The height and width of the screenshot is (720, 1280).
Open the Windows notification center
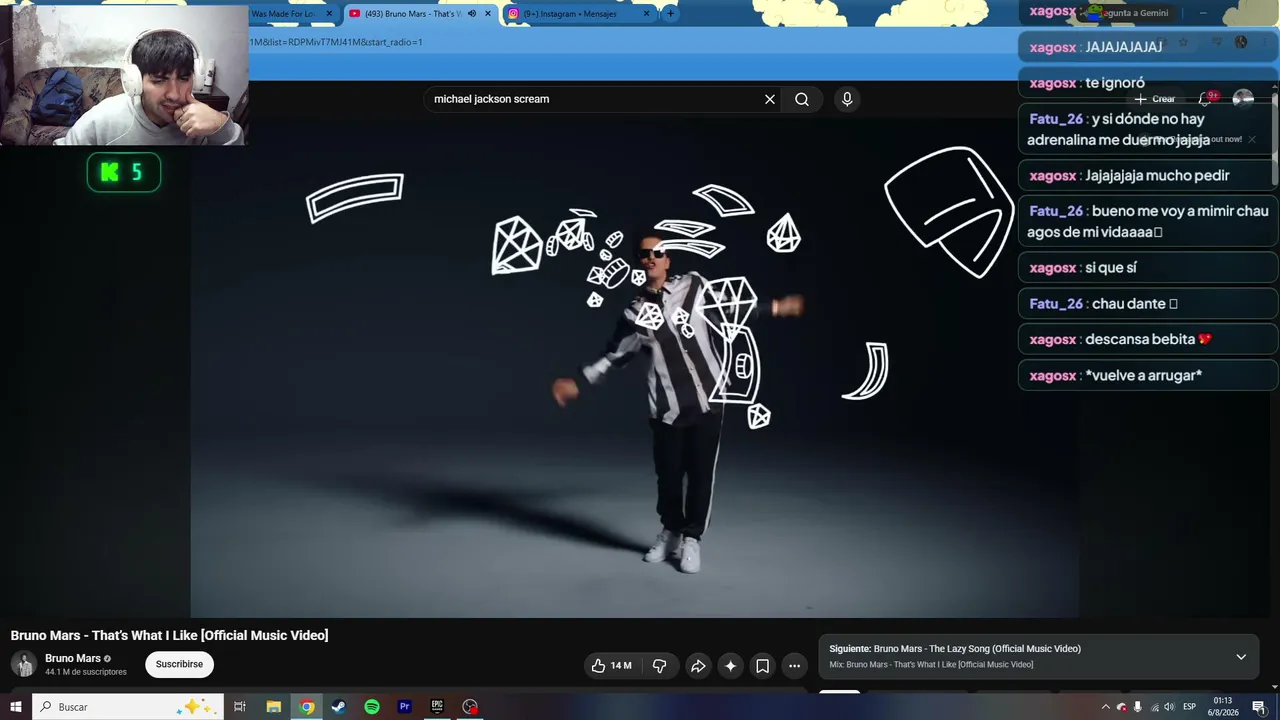click(x=1259, y=707)
